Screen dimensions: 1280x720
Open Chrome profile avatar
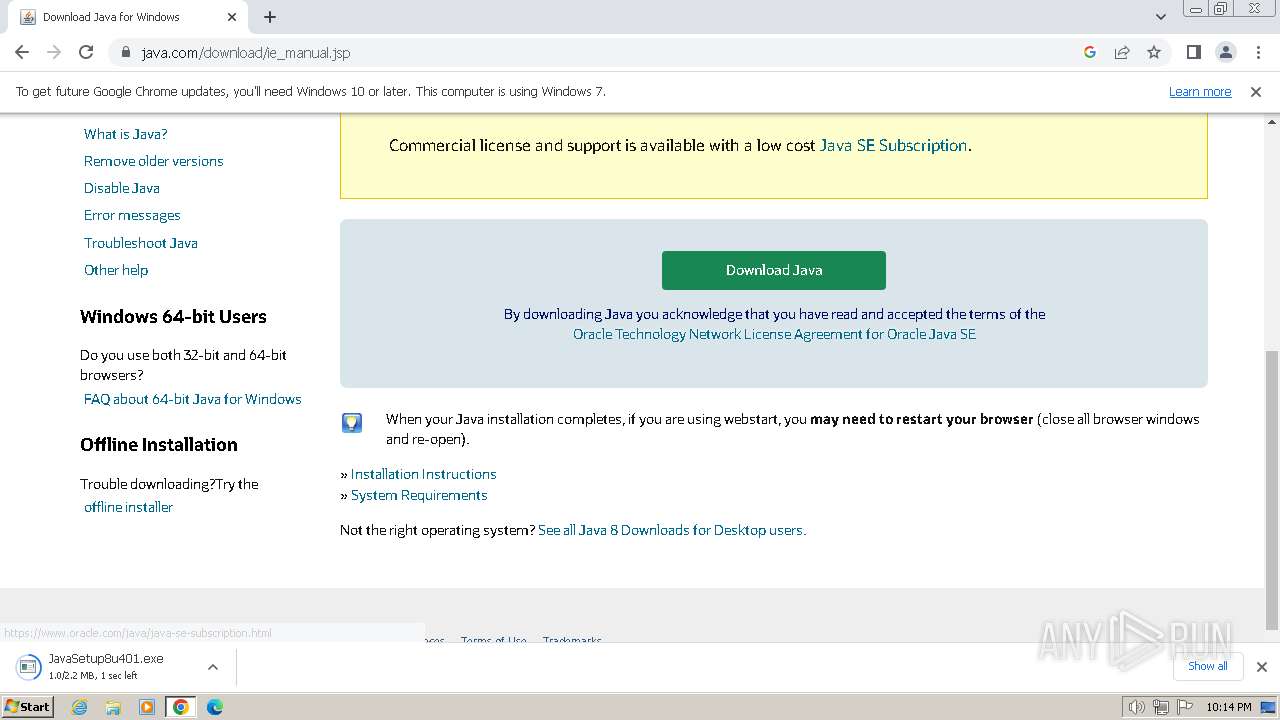point(1226,52)
